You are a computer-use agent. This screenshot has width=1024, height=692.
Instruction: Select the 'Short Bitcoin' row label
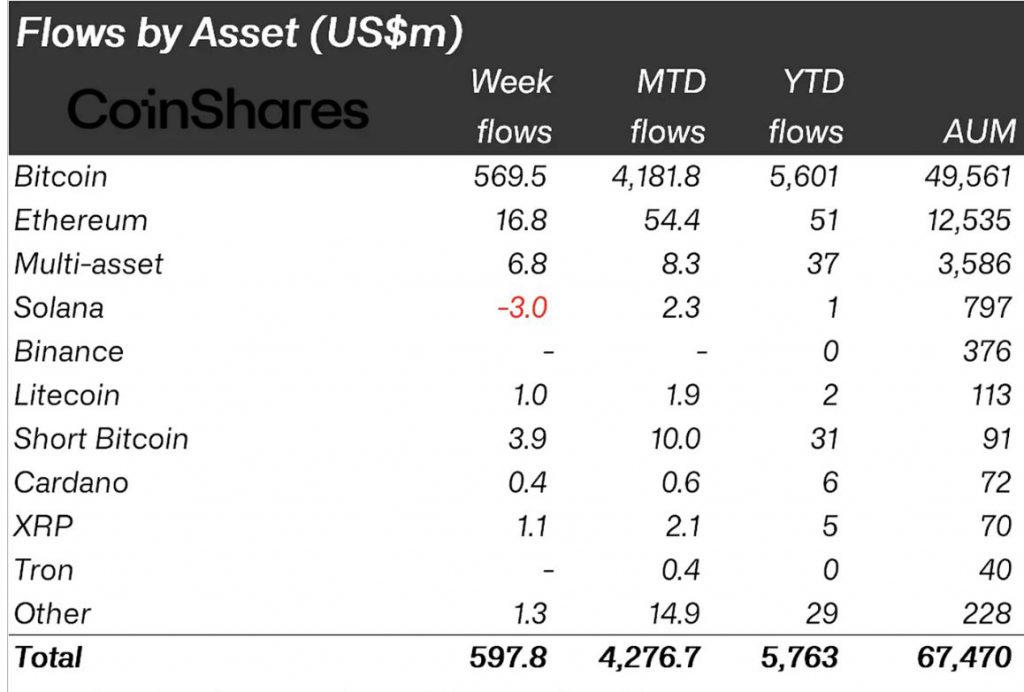[x=101, y=438]
